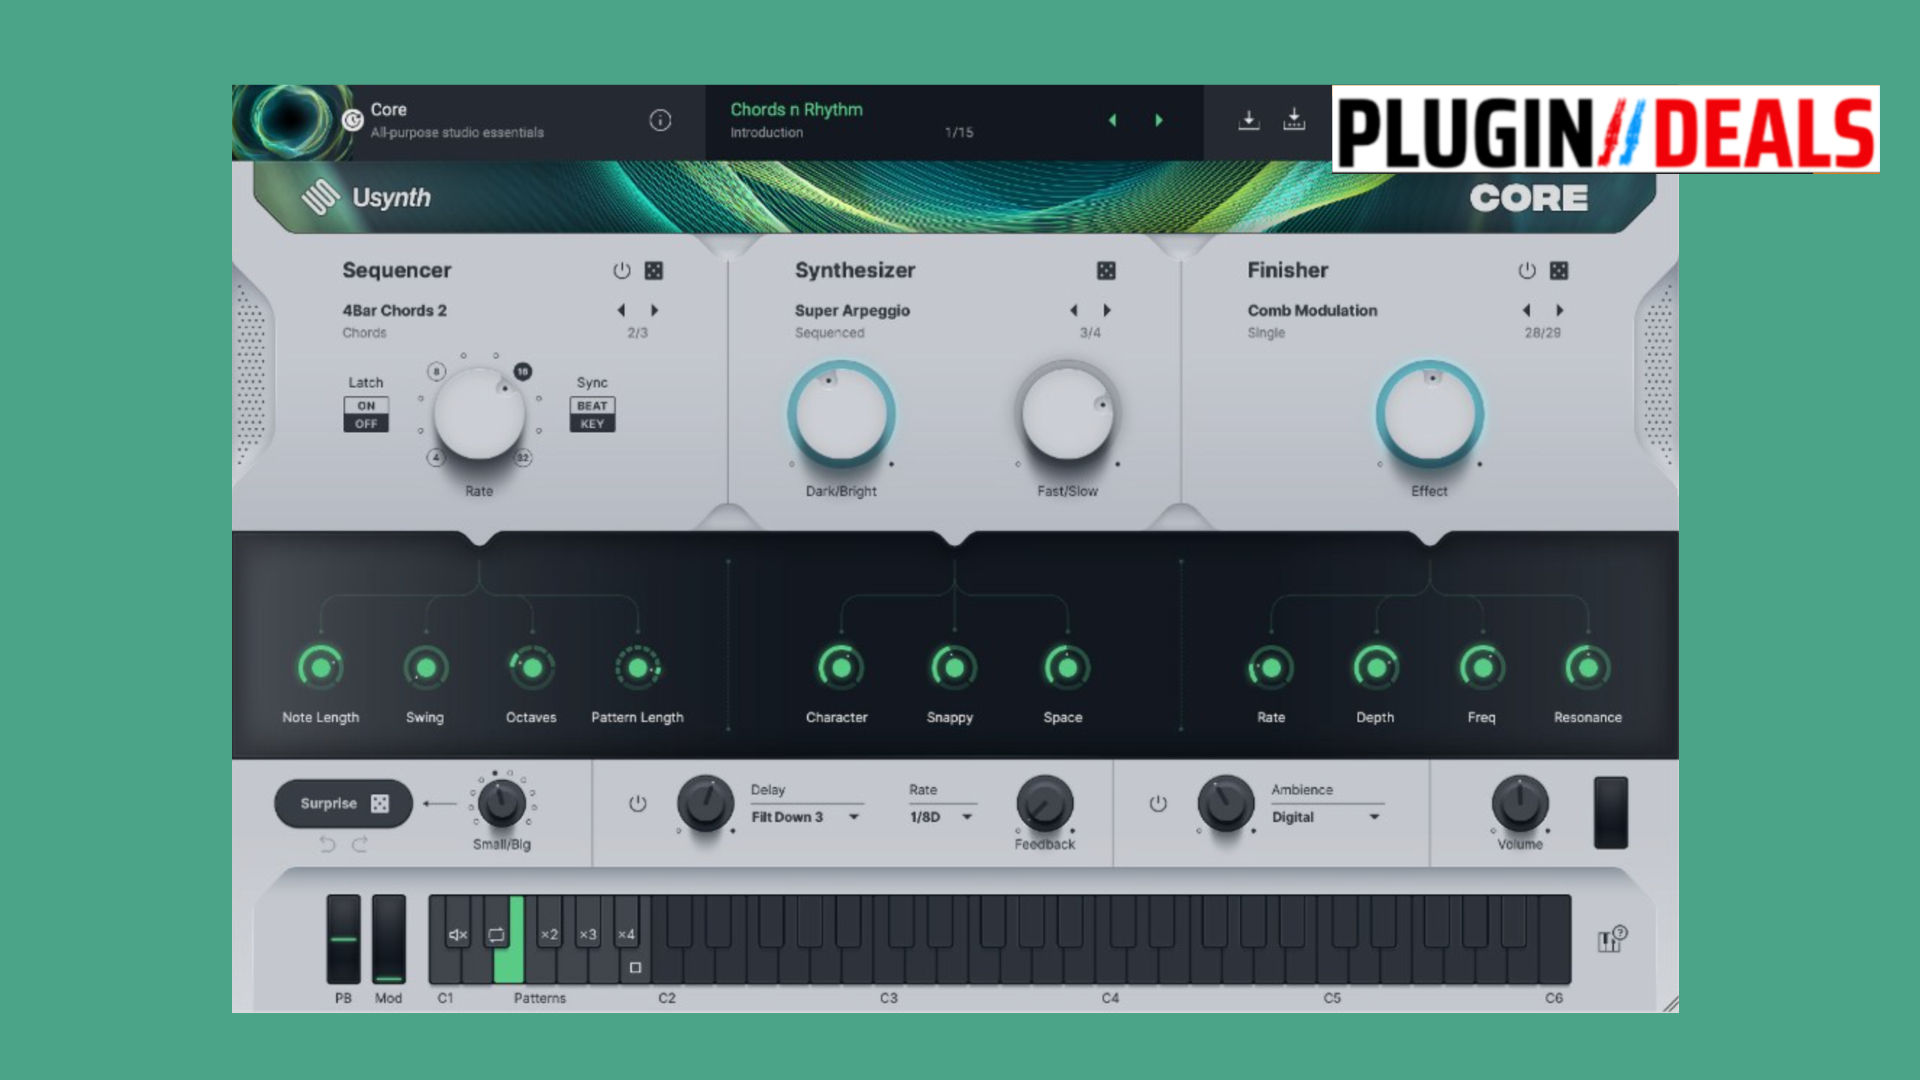1920x1080 pixels.
Task: Click the Finisher Rate knob
Action: point(1271,668)
